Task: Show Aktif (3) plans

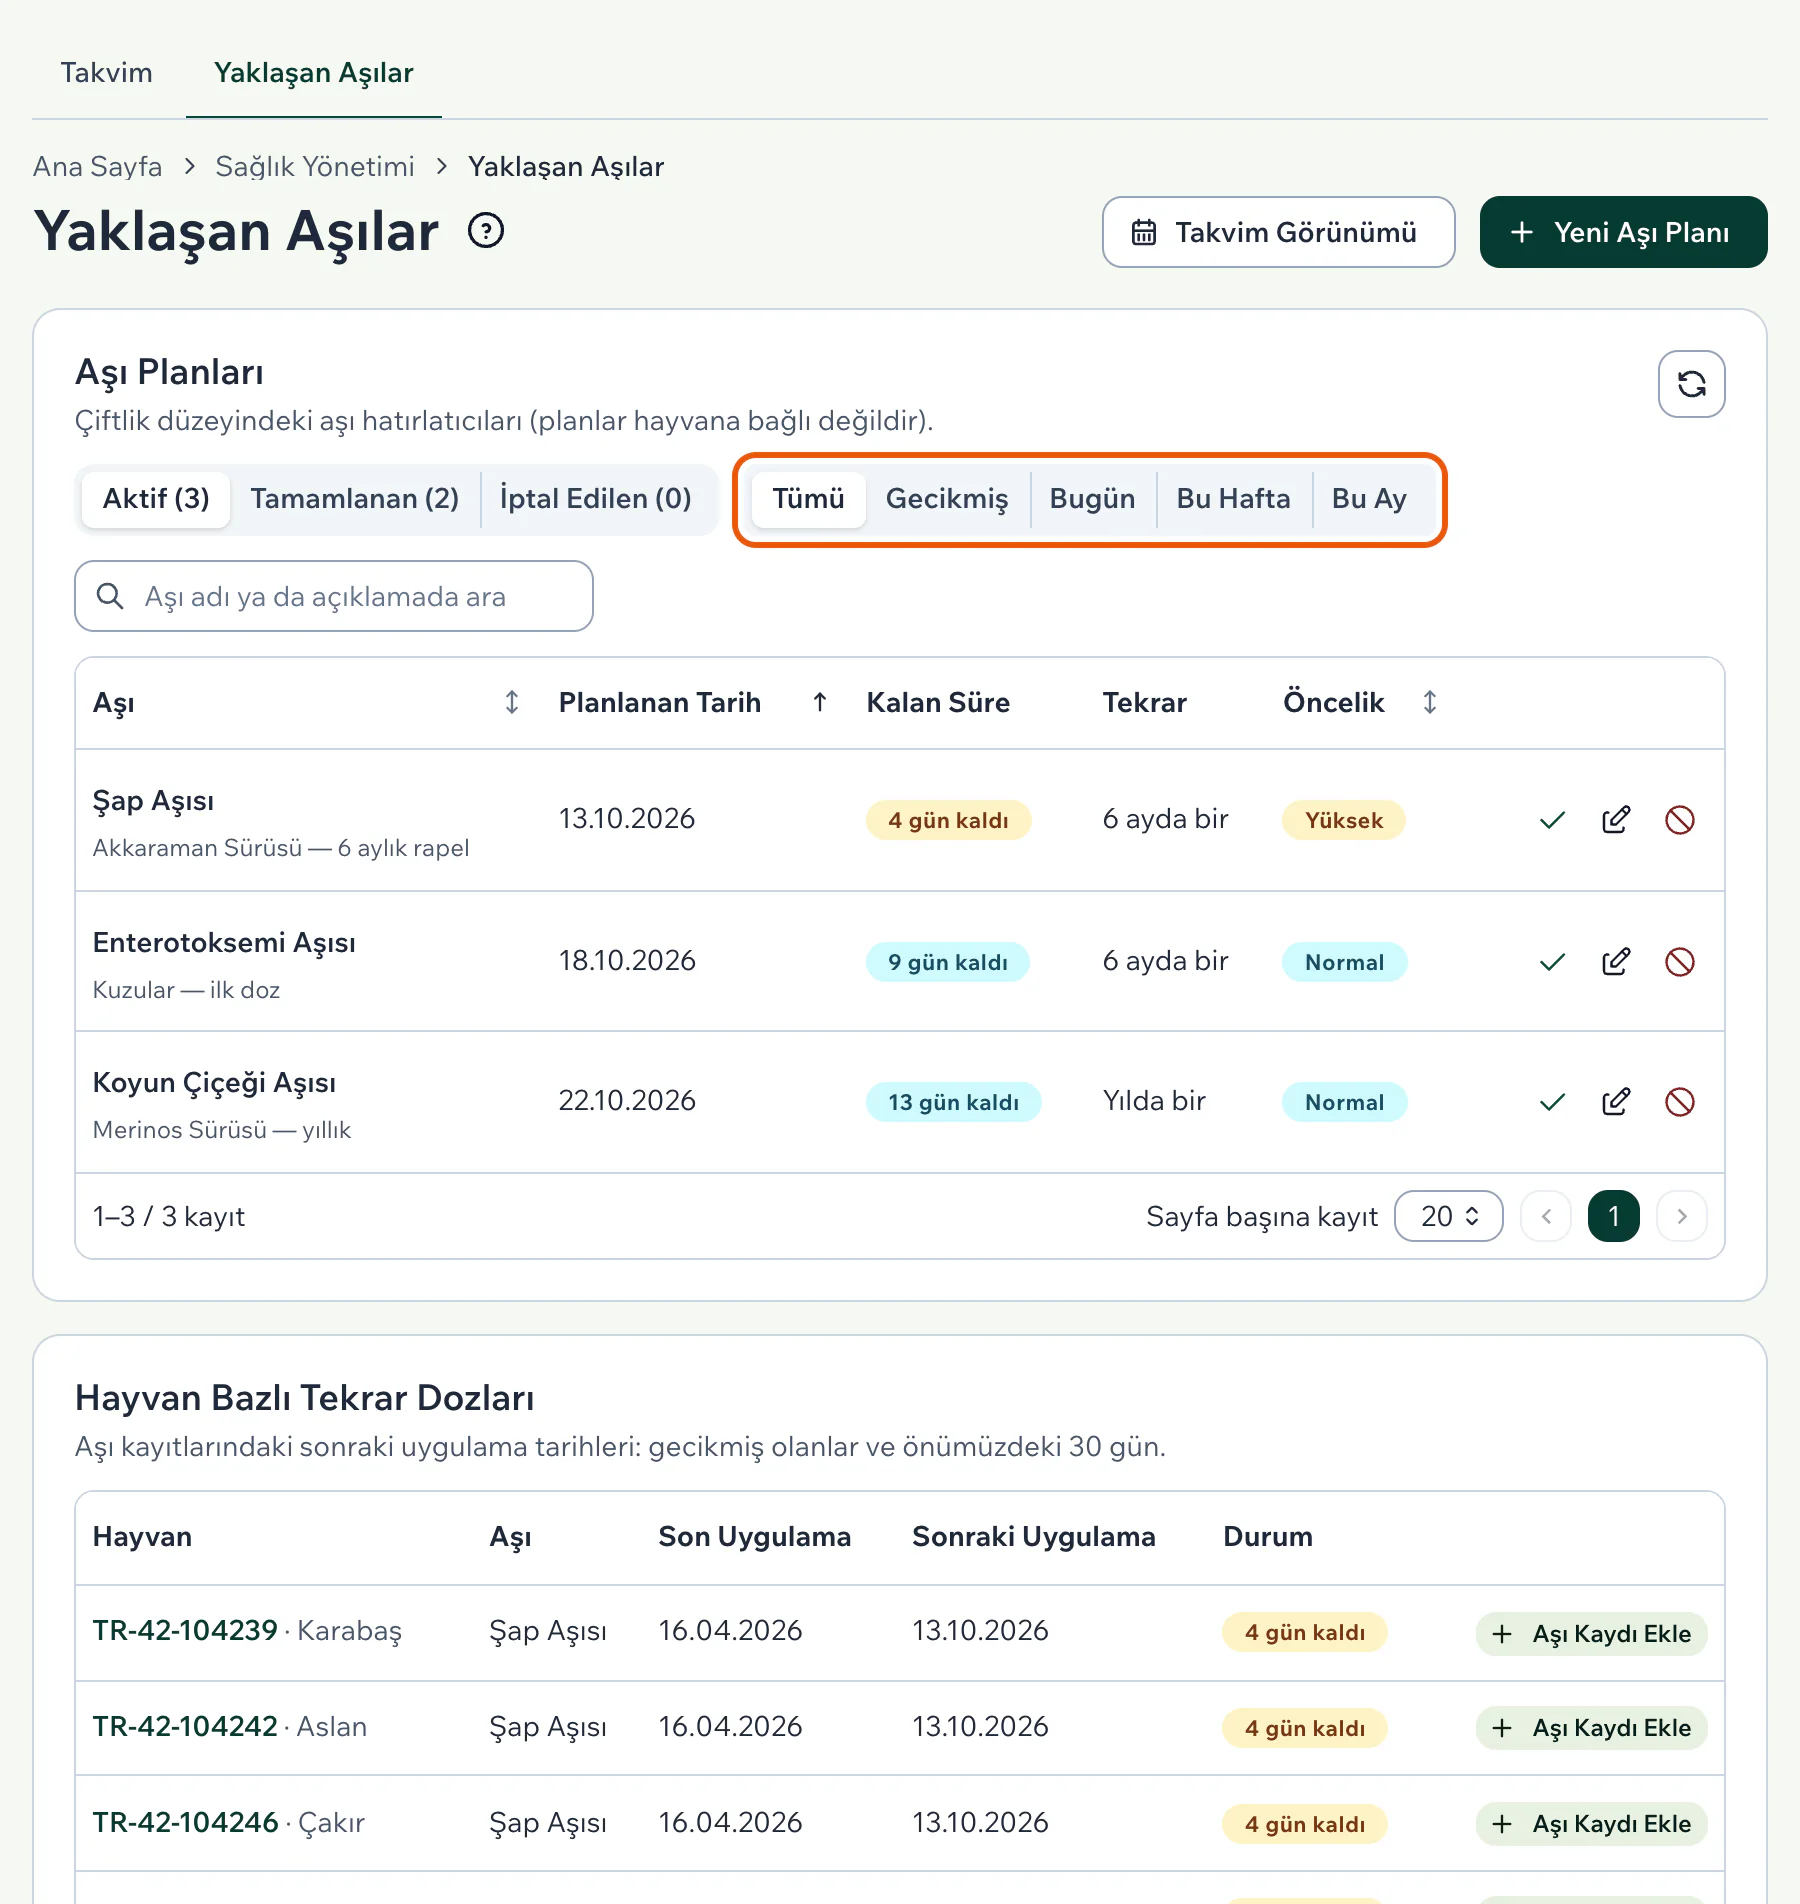Action: point(156,499)
